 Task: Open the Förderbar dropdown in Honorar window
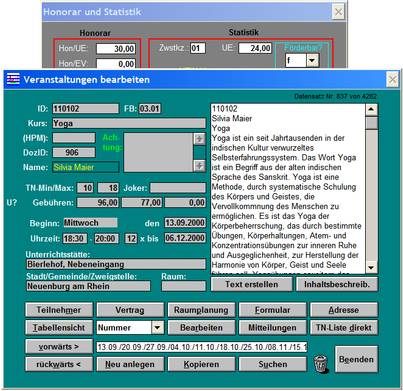[x=312, y=60]
